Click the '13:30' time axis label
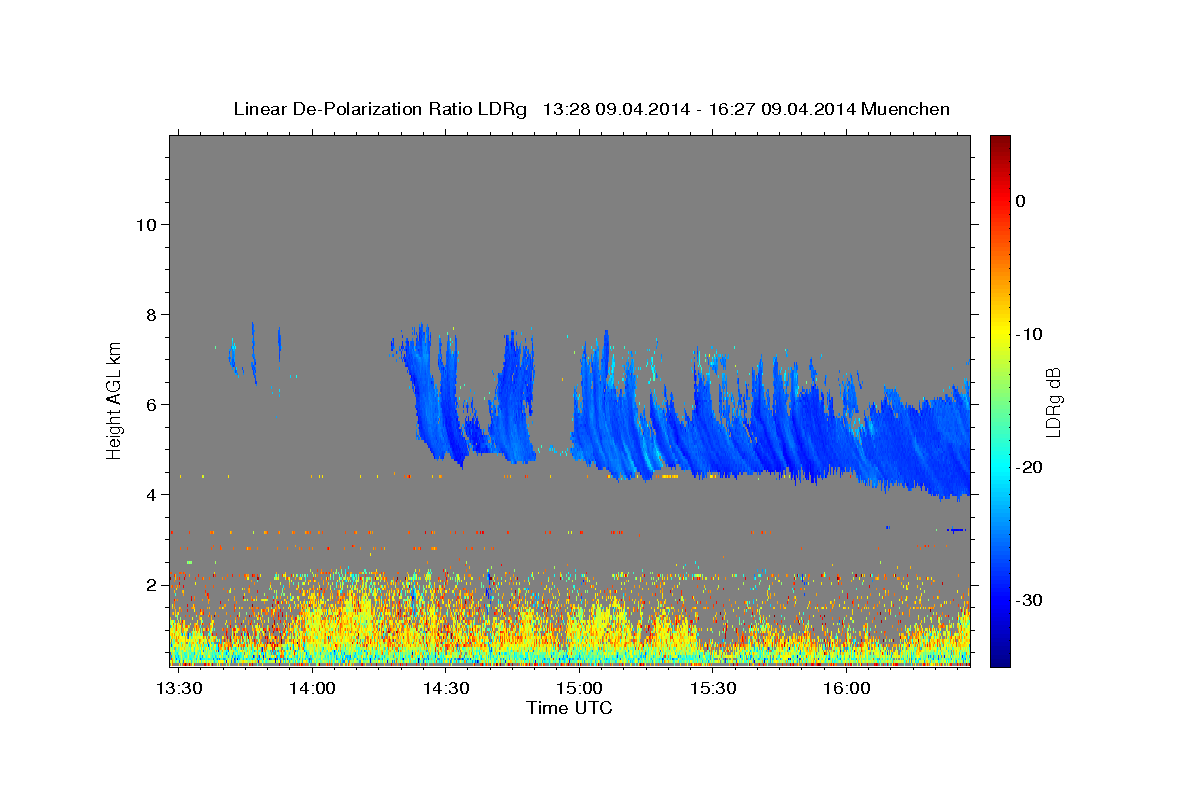Image resolution: width=1200 pixels, height=800 pixels. pyautogui.click(x=180, y=689)
